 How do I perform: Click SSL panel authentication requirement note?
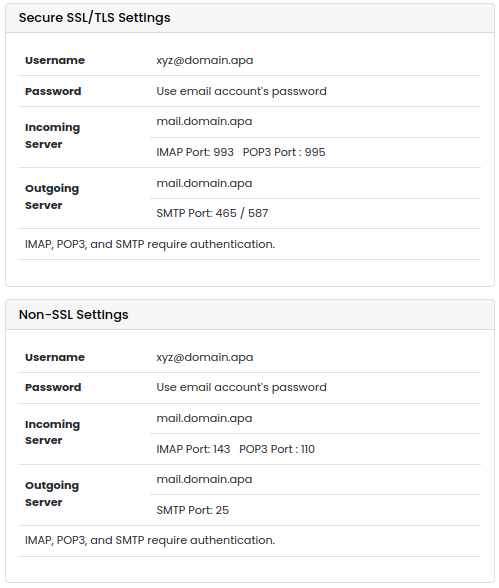pyautogui.click(x=150, y=244)
